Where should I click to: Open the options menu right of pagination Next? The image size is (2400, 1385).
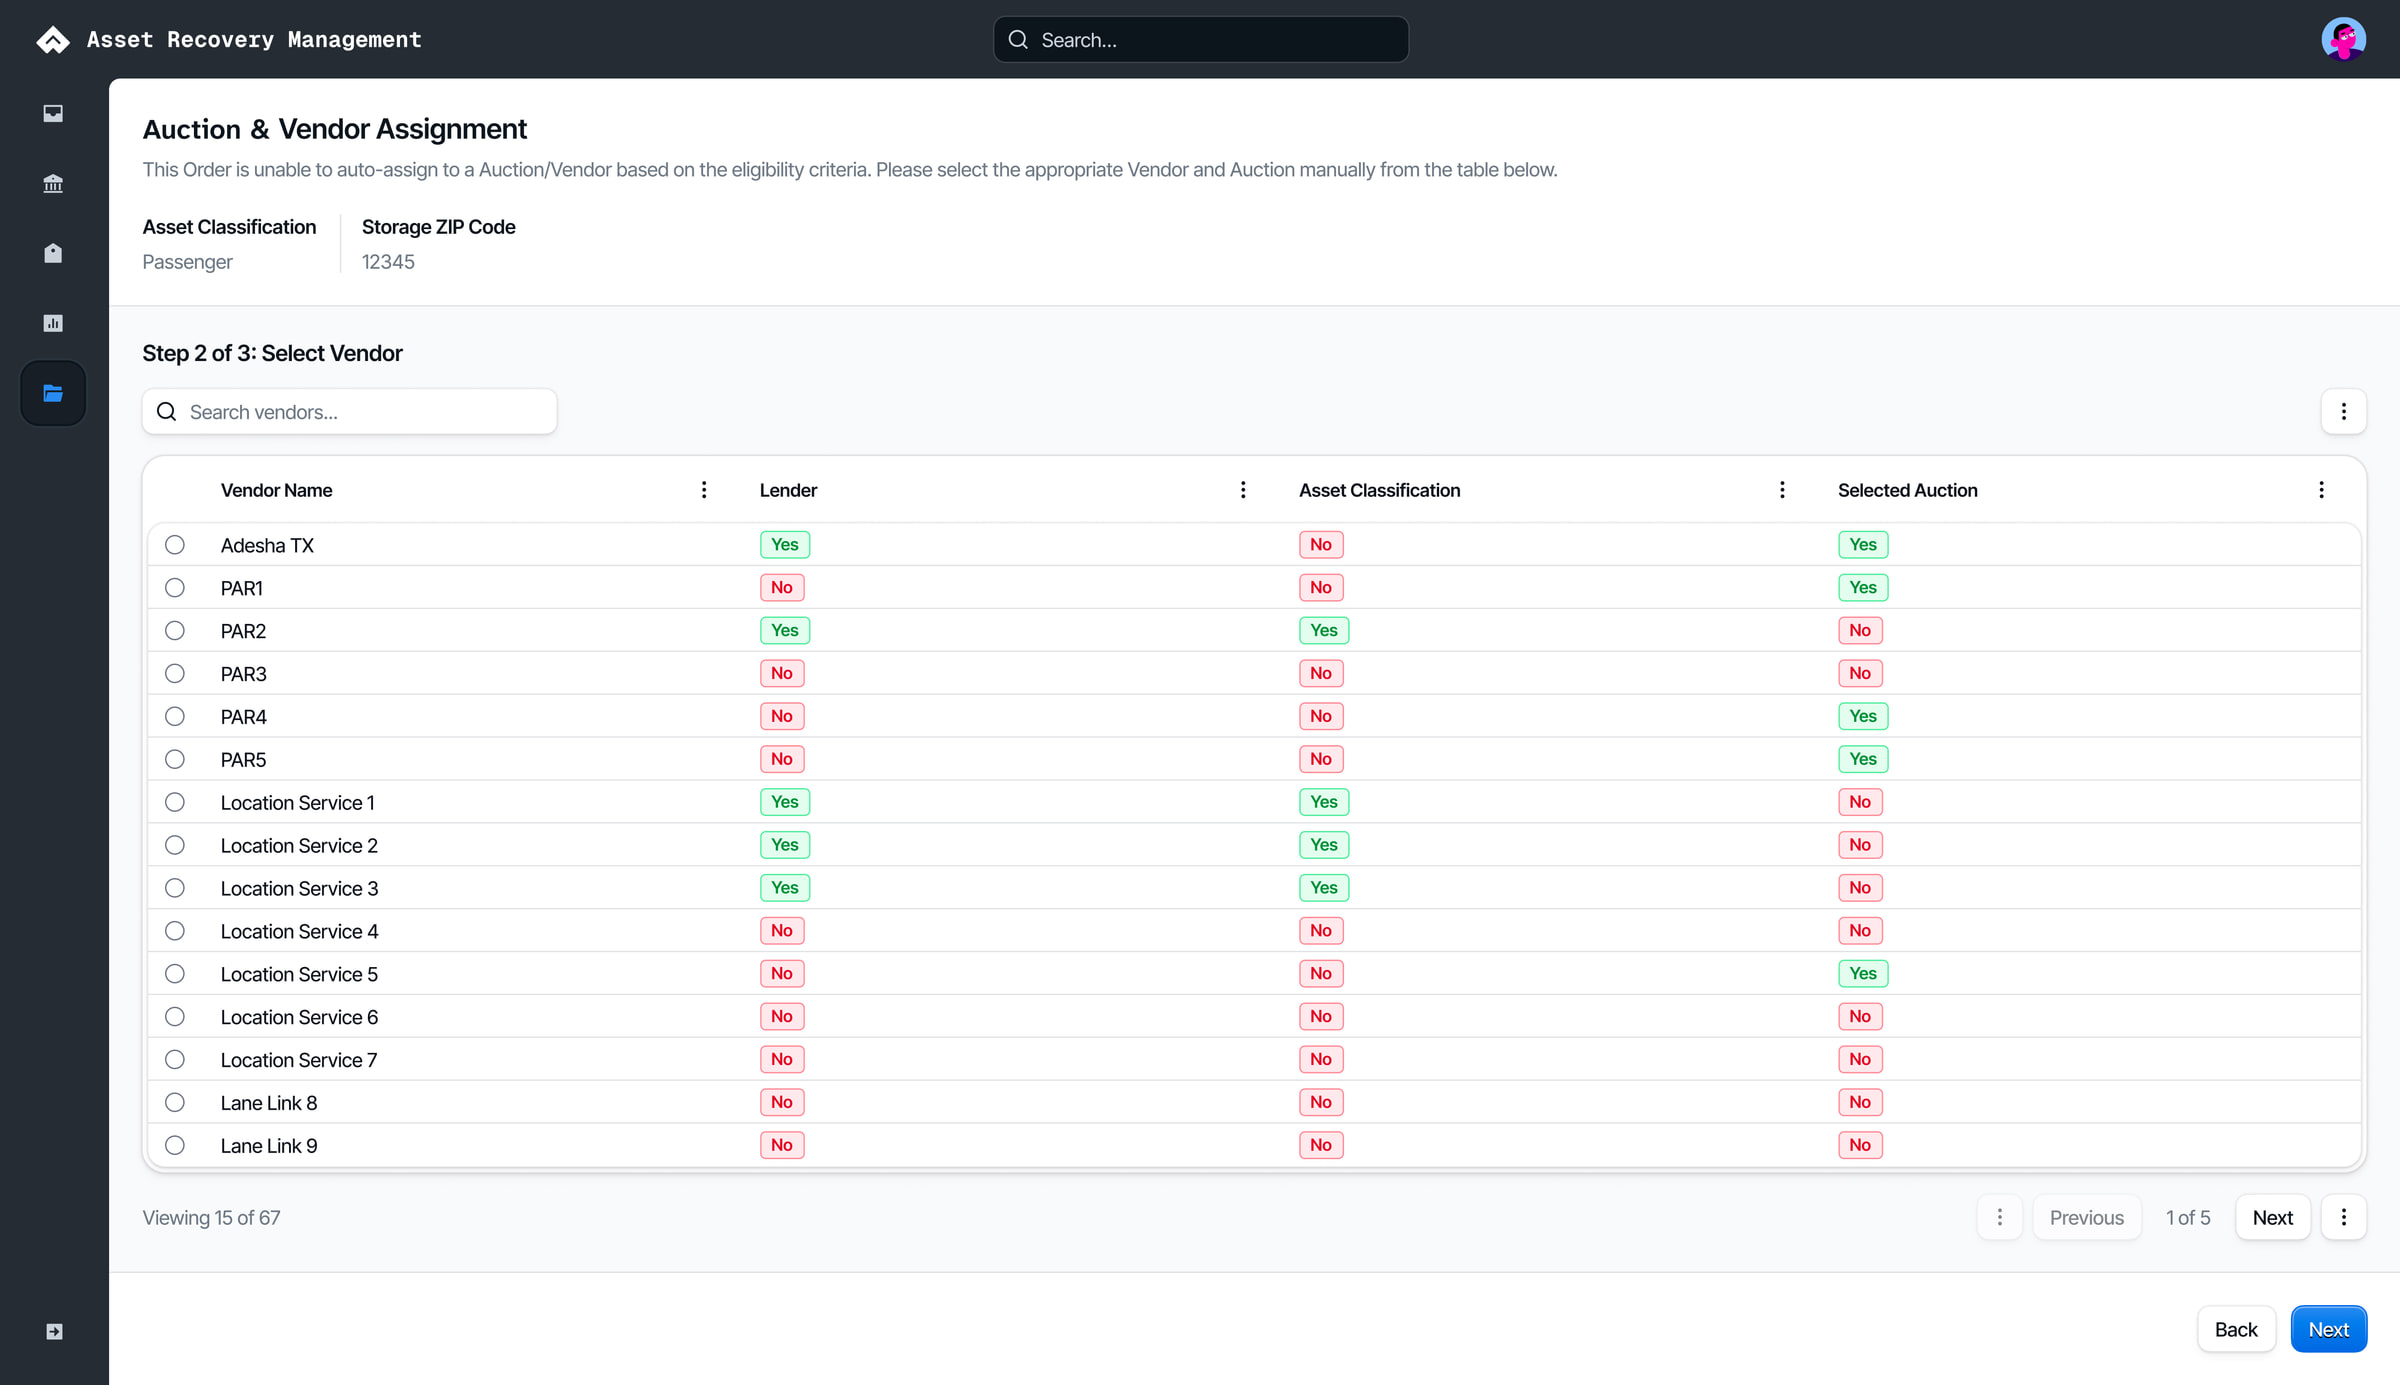tap(2343, 1217)
